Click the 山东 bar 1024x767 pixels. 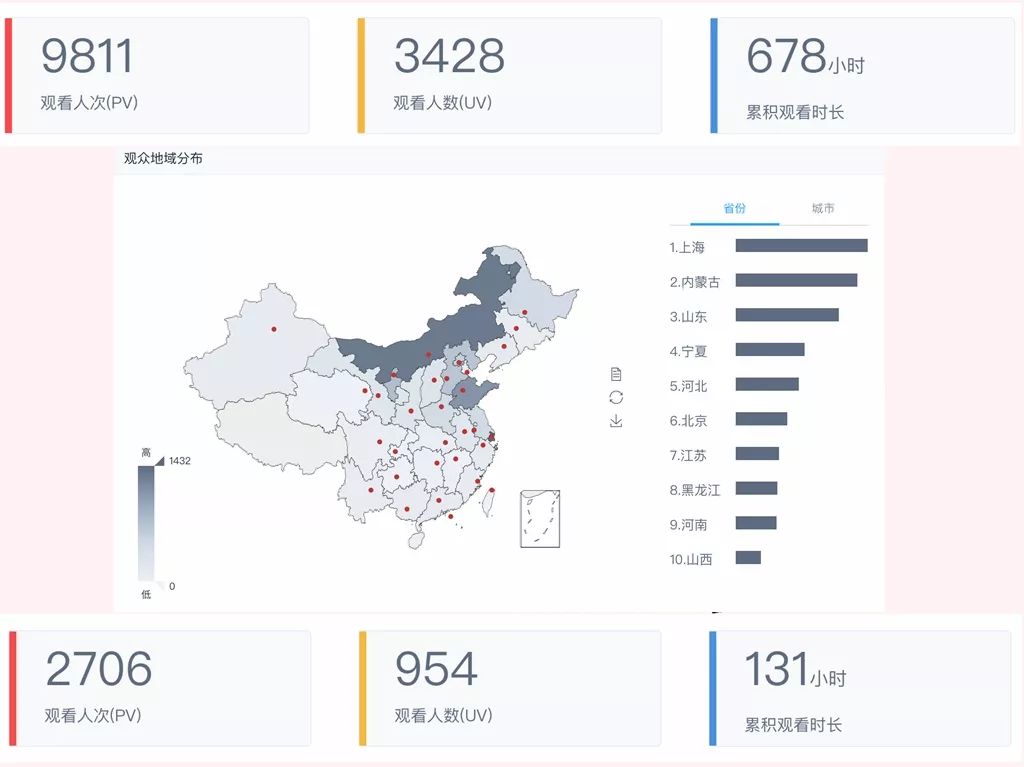pos(787,315)
